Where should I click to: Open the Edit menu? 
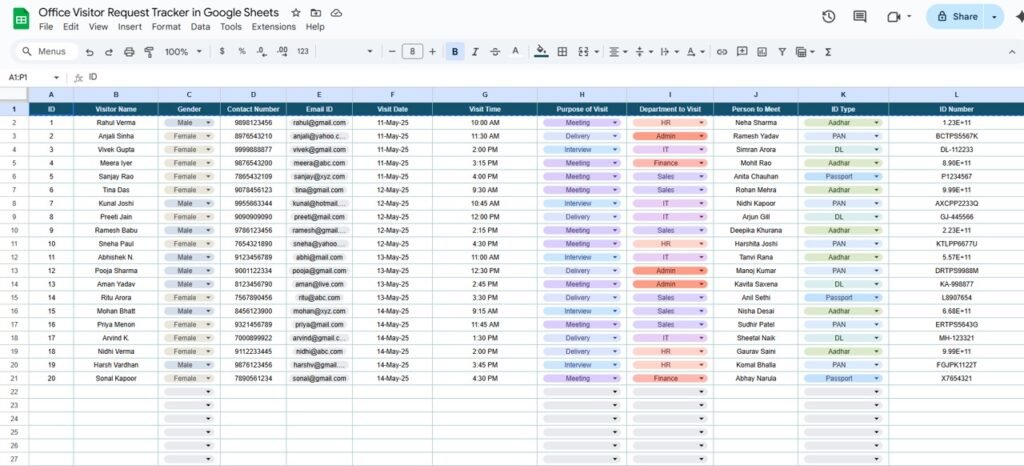pos(71,27)
